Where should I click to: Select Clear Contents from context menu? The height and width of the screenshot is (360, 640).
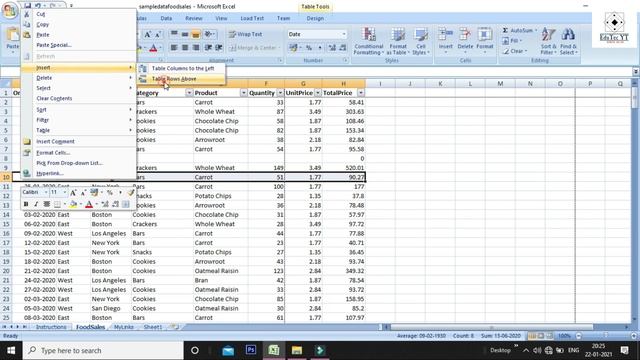pyautogui.click(x=78, y=99)
